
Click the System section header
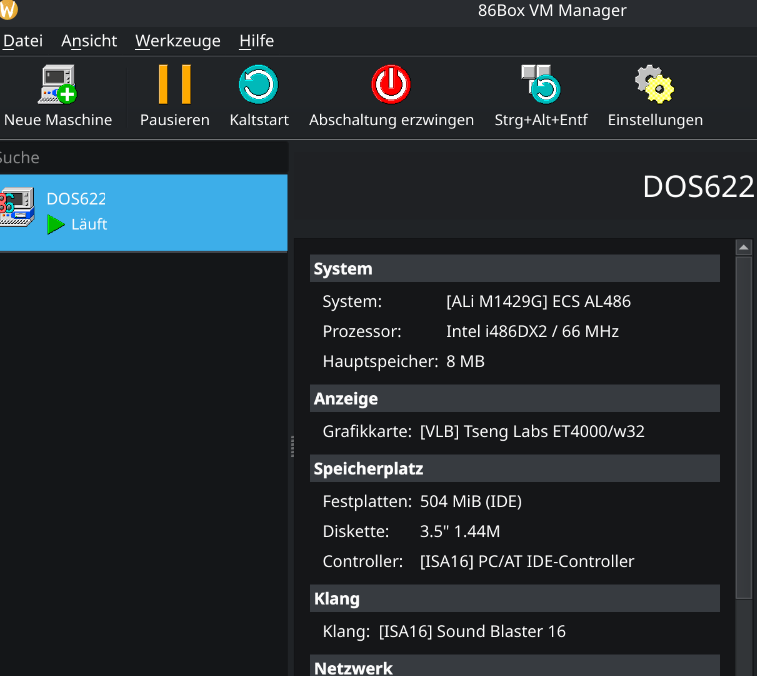tap(515, 268)
